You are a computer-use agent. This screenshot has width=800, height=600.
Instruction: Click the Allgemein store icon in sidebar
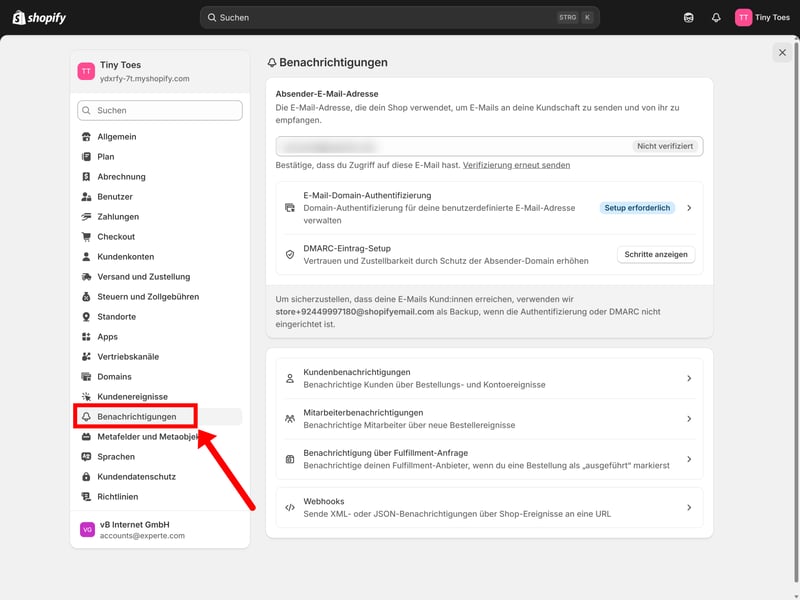(x=87, y=137)
